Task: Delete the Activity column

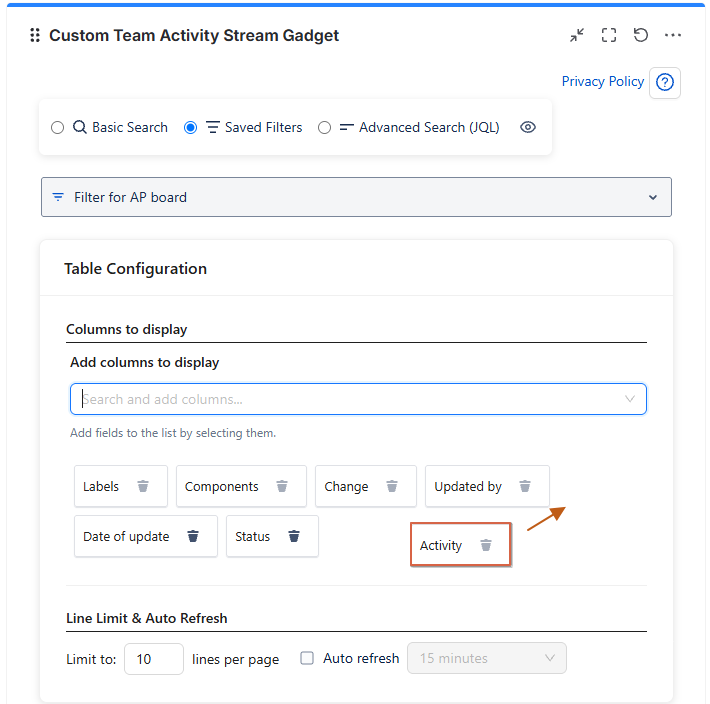Action: coord(486,545)
